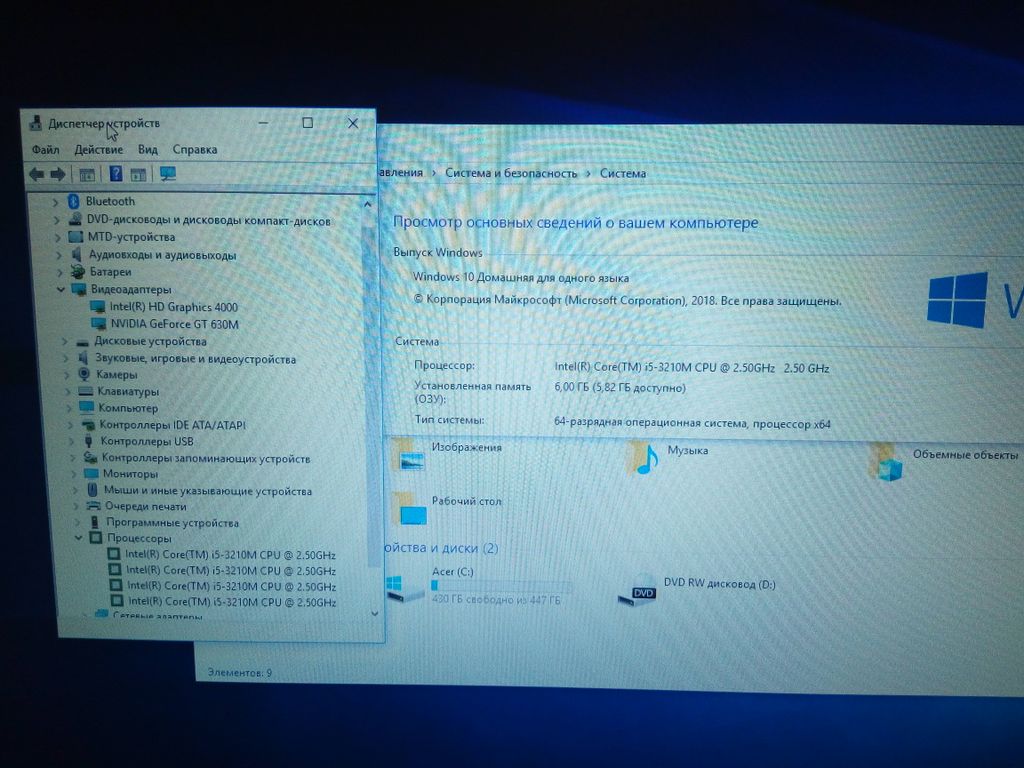Open the Рабочий стол folder icon

409,509
